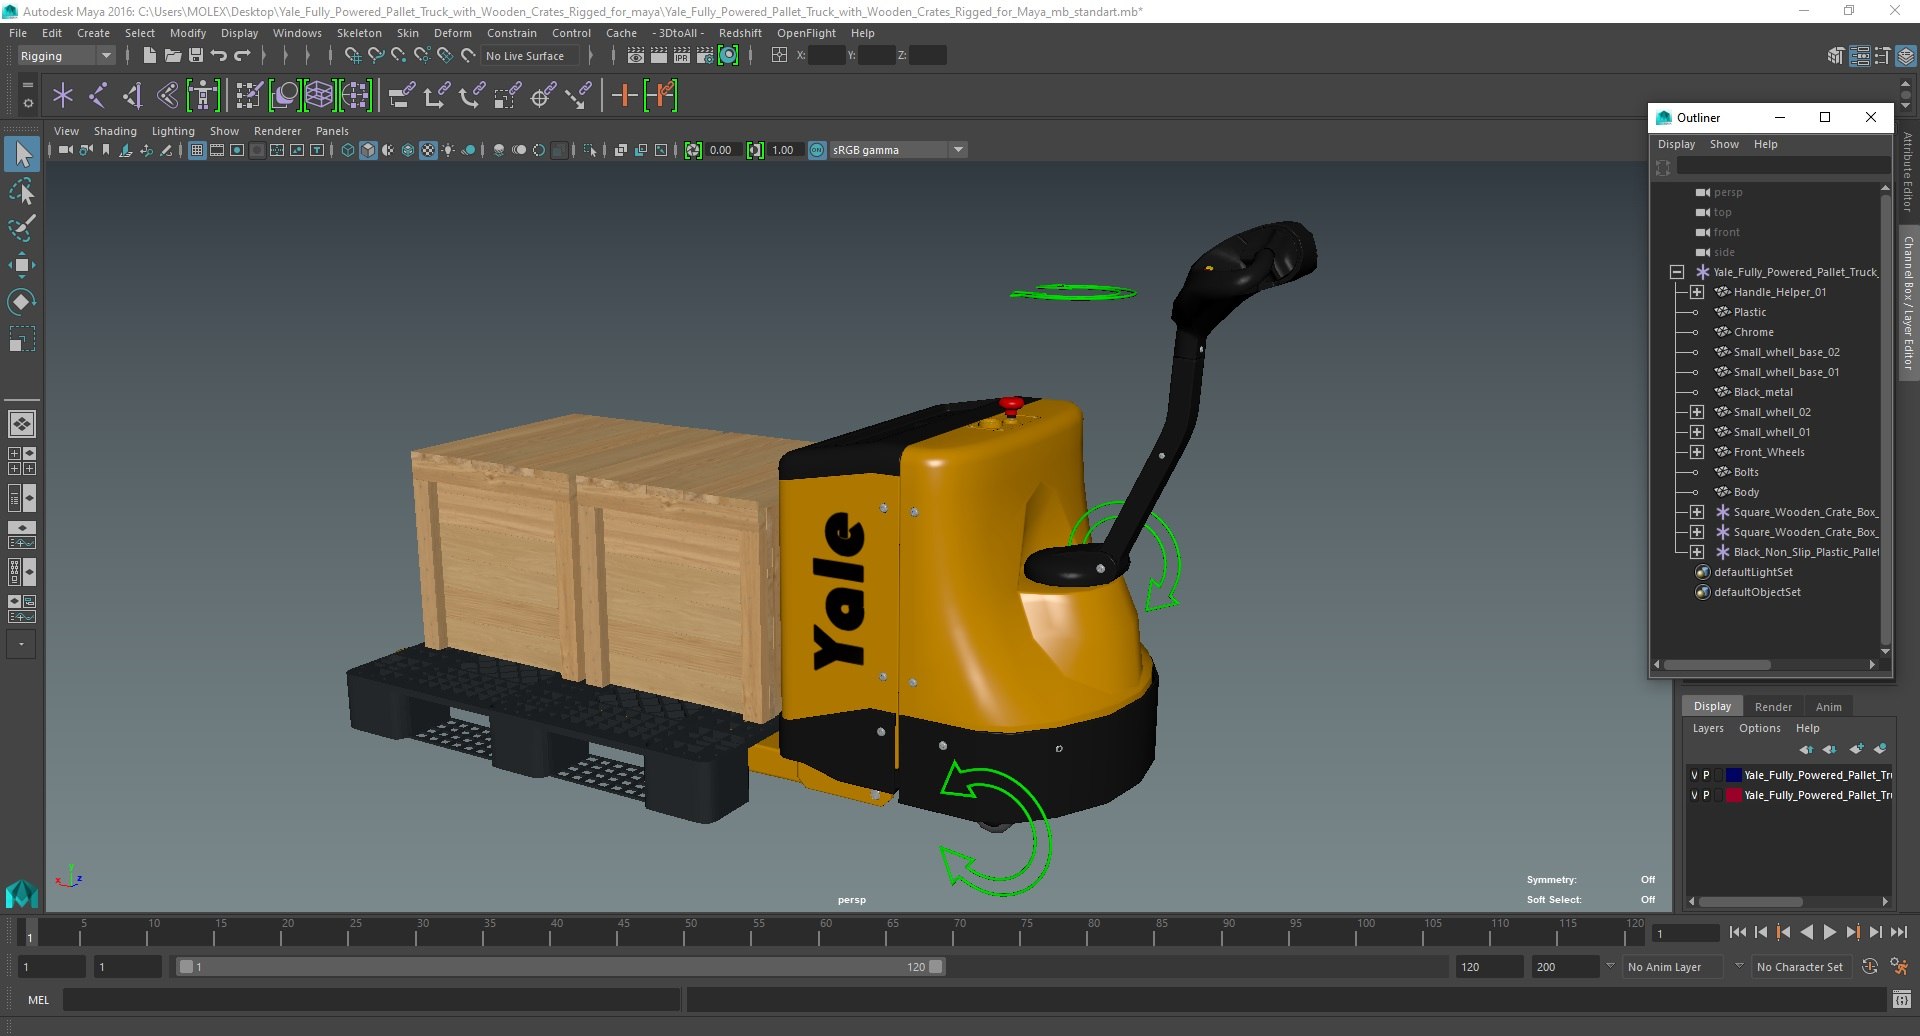Select the Create Joints tool on the shelf
The width and height of the screenshot is (1920, 1036).
pyautogui.click(x=98, y=96)
